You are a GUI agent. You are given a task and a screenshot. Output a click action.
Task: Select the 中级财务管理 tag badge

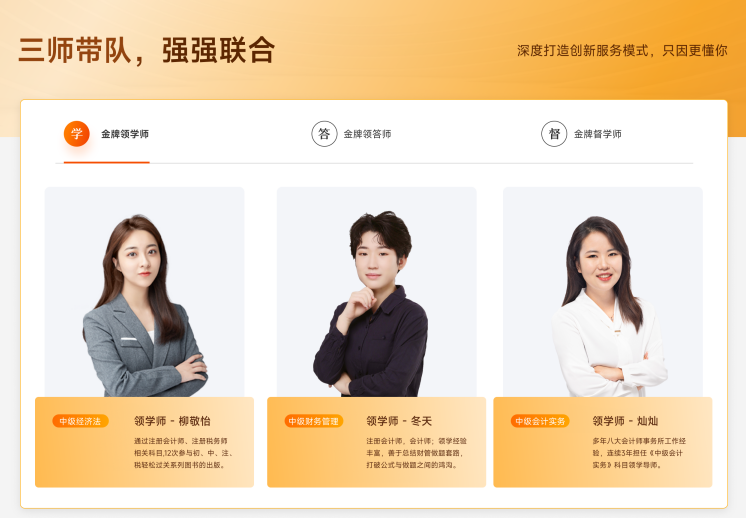pyautogui.click(x=314, y=421)
